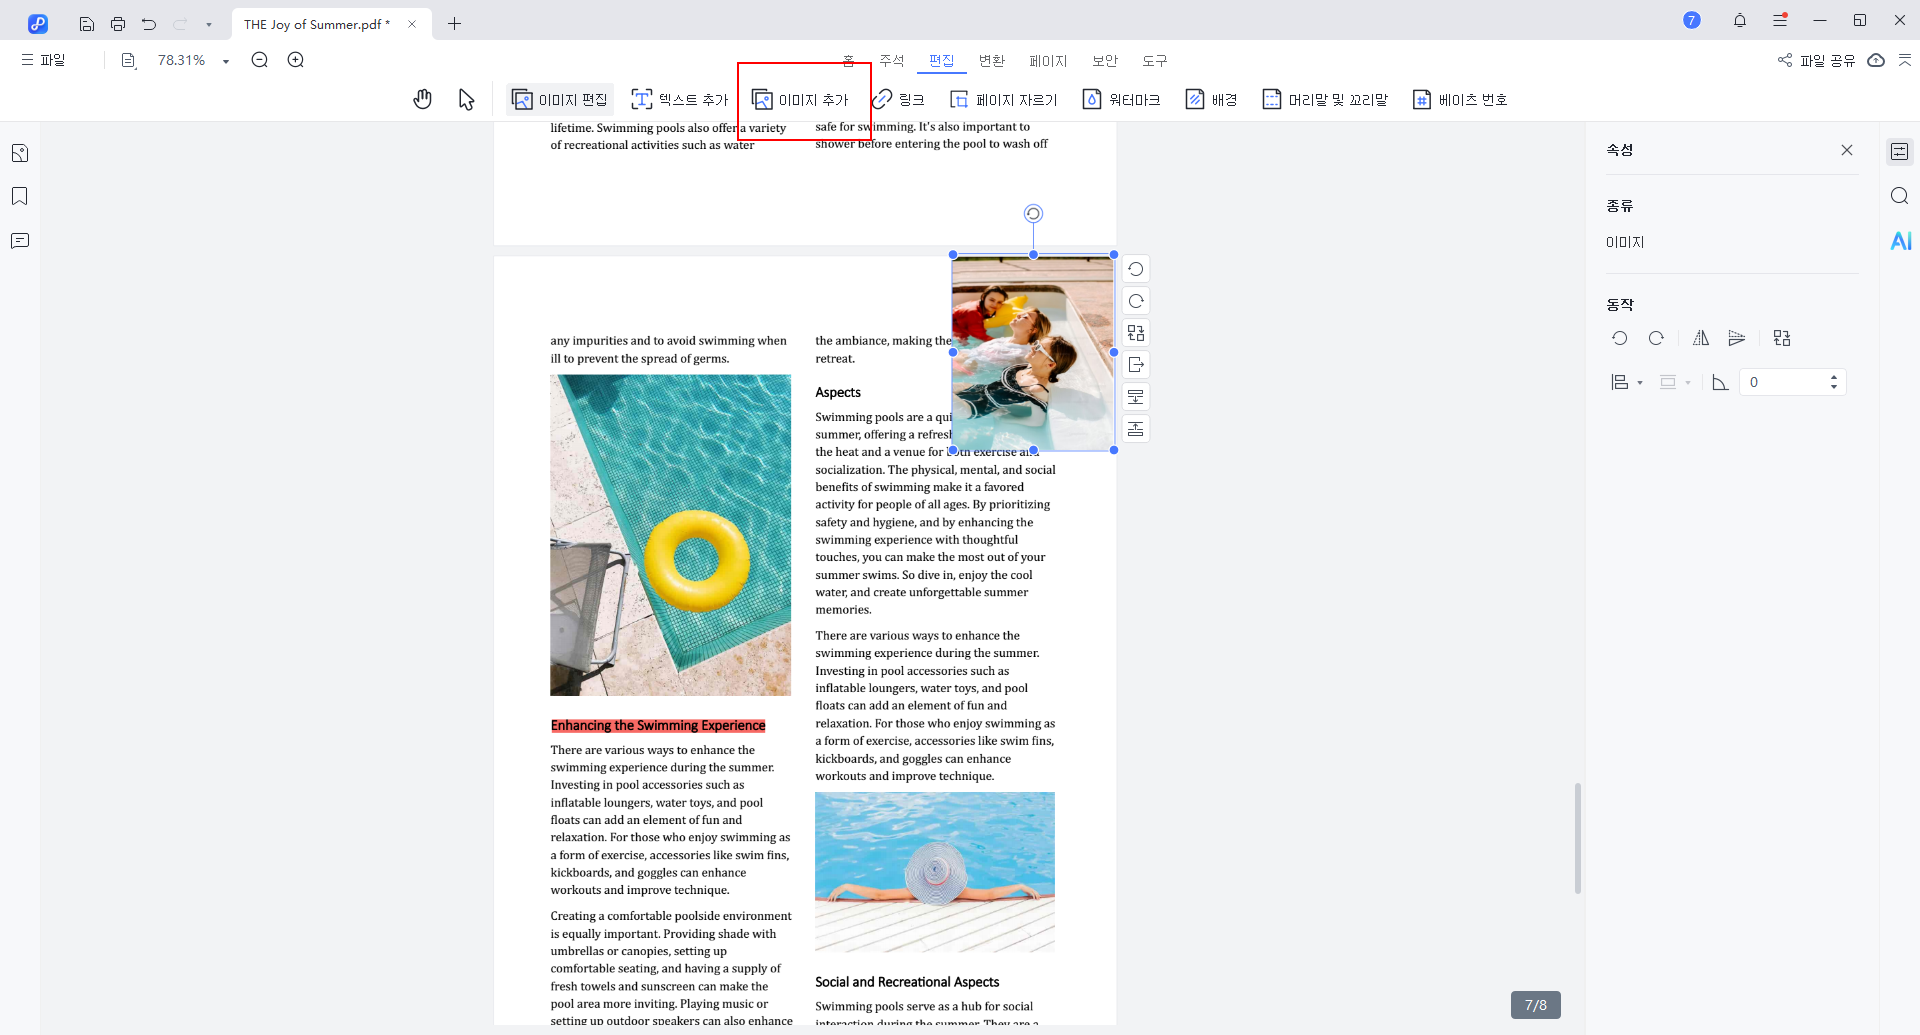Rotate right in the 동작 section
The image size is (1920, 1035).
1656,338
